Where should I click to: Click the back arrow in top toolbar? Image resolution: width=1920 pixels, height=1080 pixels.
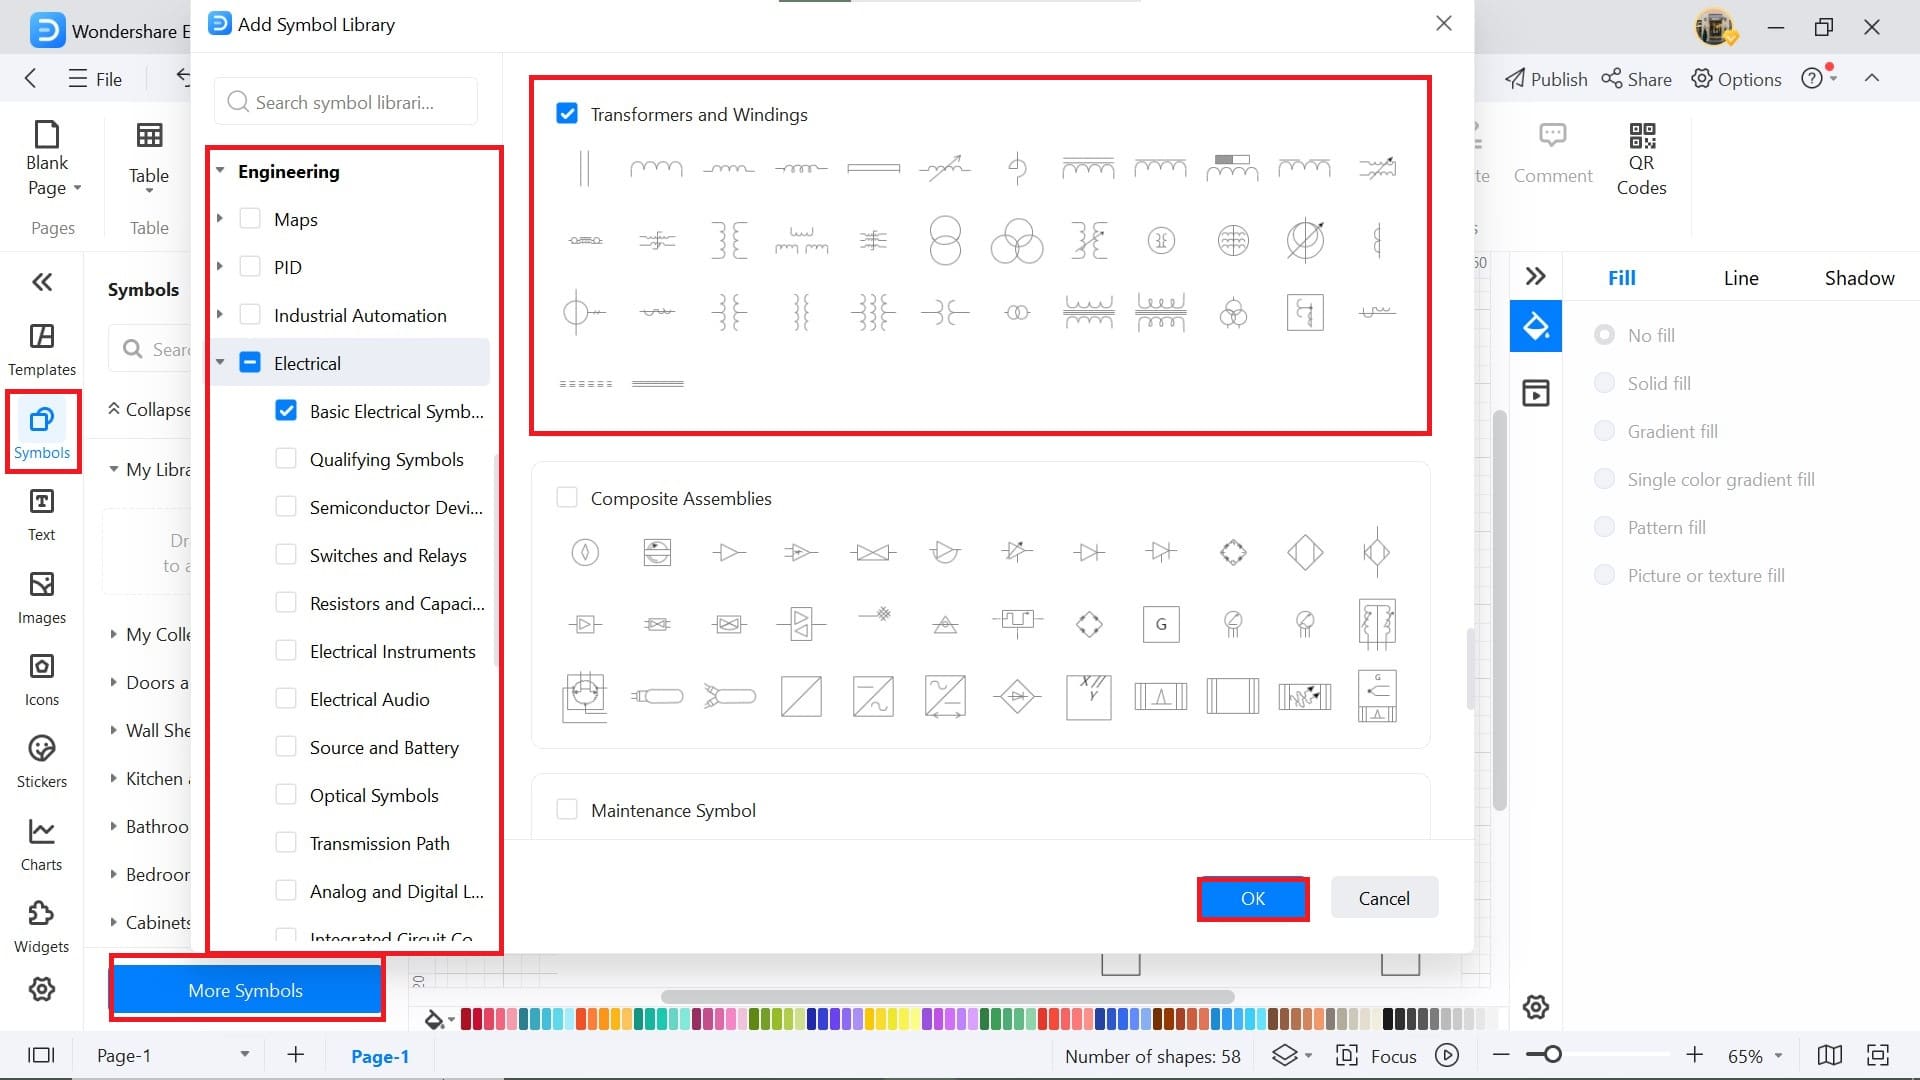(x=30, y=79)
